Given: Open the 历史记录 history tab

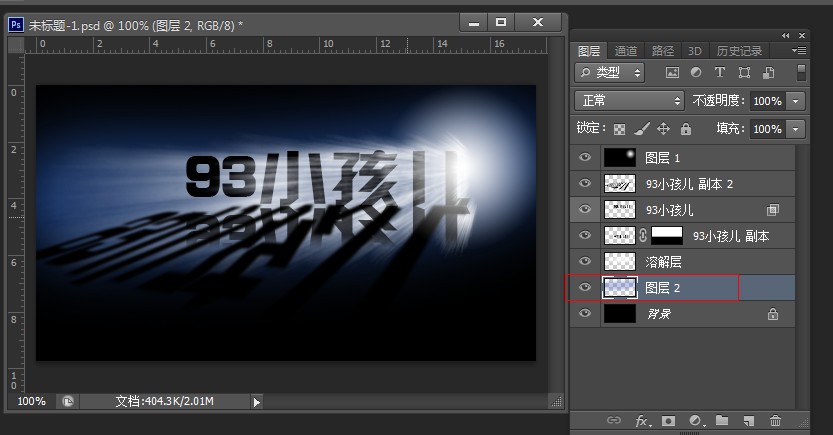Looking at the screenshot, I should (x=739, y=51).
